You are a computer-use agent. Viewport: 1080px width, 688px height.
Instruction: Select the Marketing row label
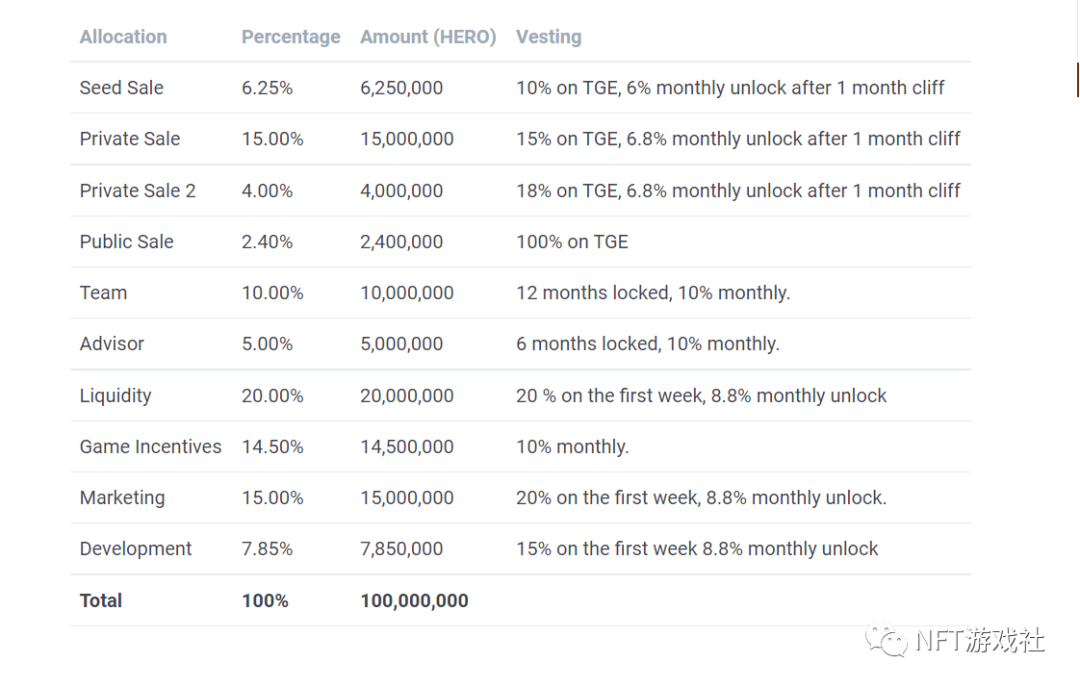pos(122,498)
